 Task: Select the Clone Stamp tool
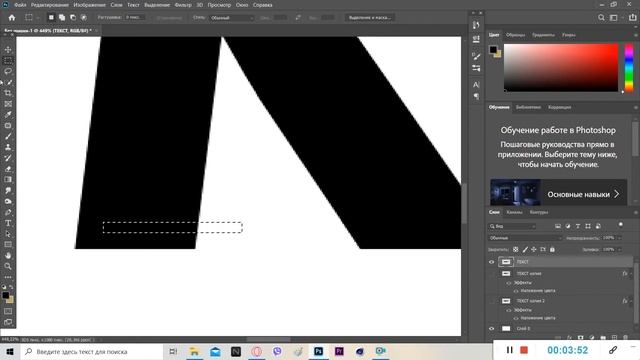(8, 147)
